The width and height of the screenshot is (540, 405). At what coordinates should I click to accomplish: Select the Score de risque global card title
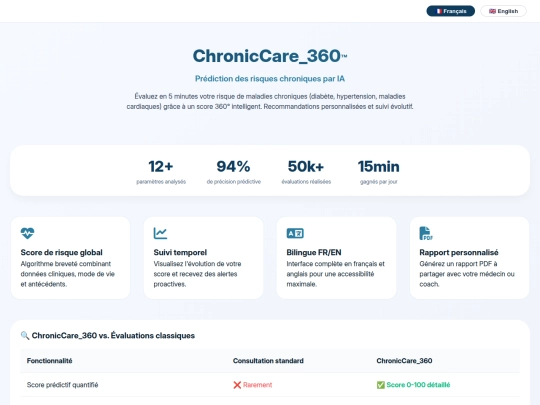[x=62, y=252]
